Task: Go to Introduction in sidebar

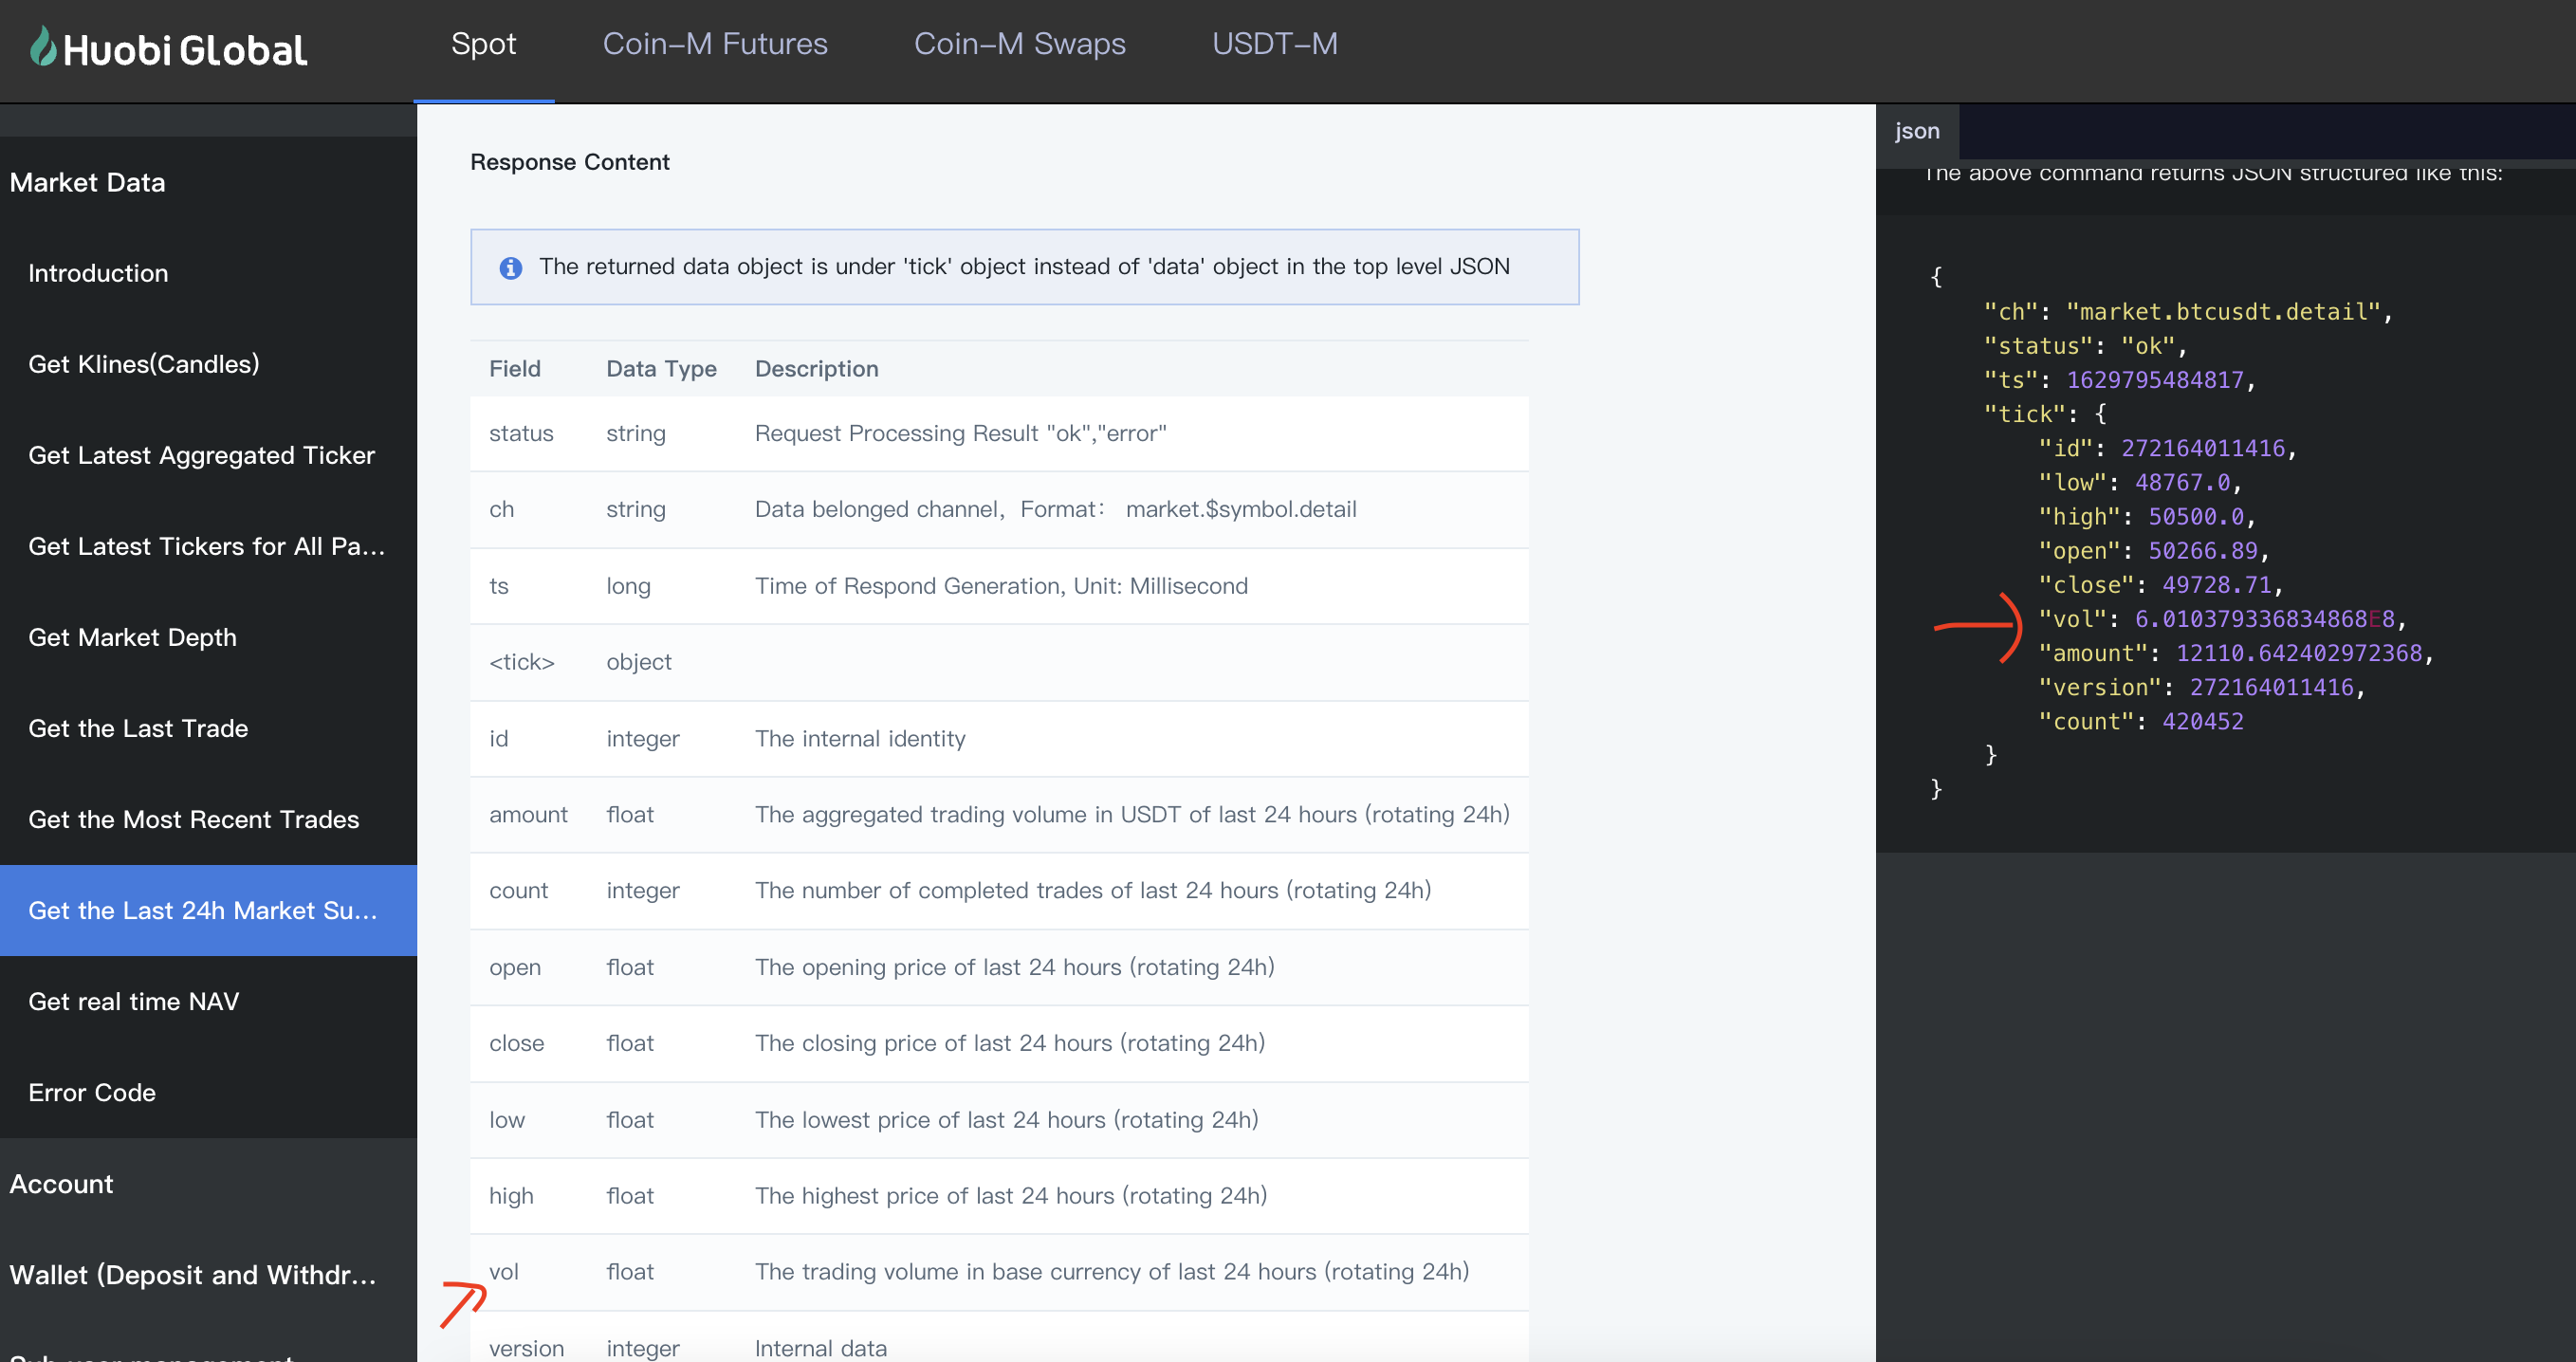Action: [98, 273]
